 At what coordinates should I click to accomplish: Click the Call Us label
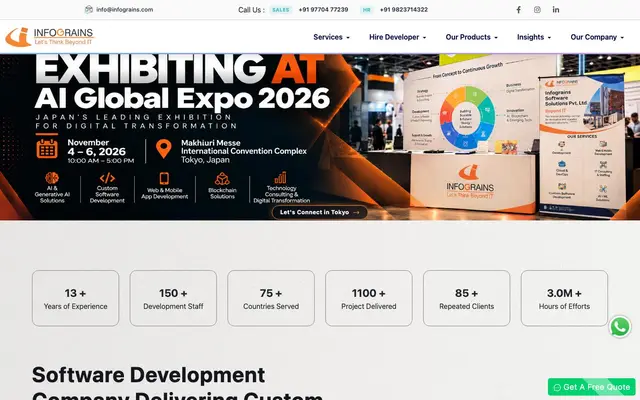[251, 10]
